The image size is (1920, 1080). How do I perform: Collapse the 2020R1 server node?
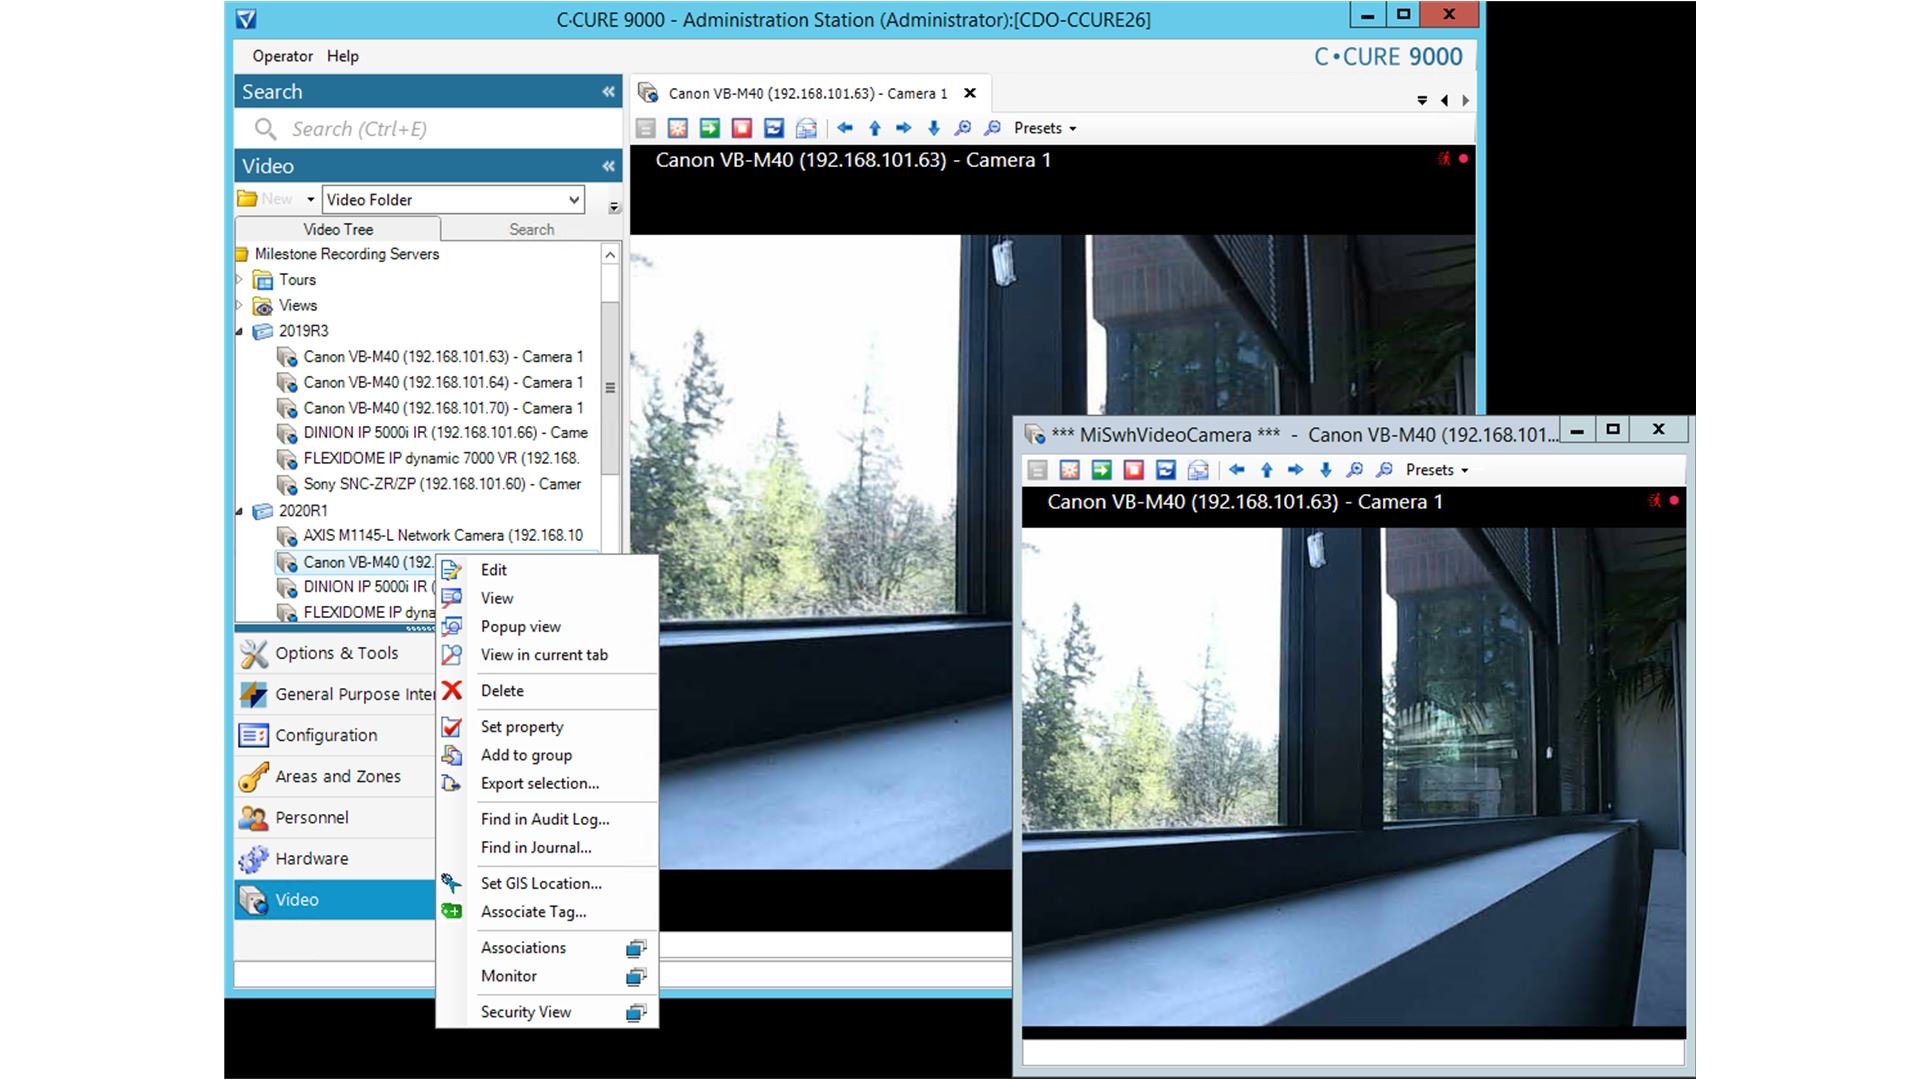(240, 511)
